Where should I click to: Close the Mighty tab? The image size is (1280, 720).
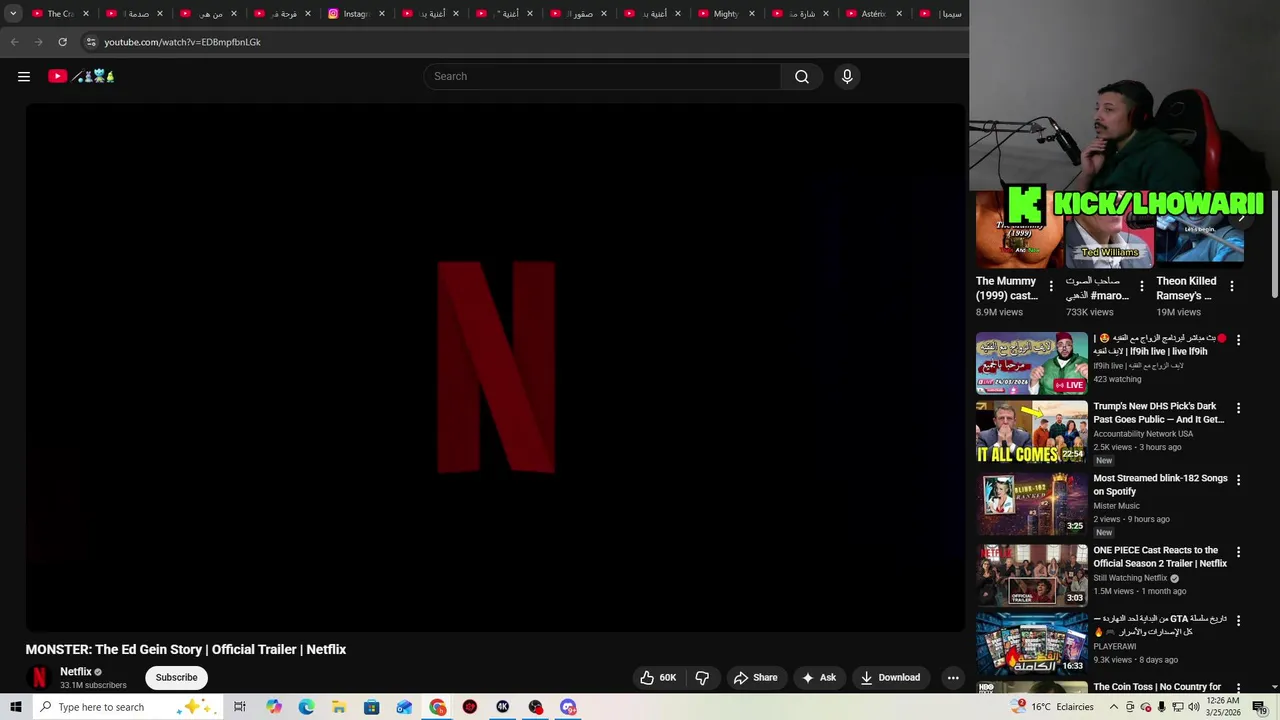pyautogui.click(x=752, y=14)
